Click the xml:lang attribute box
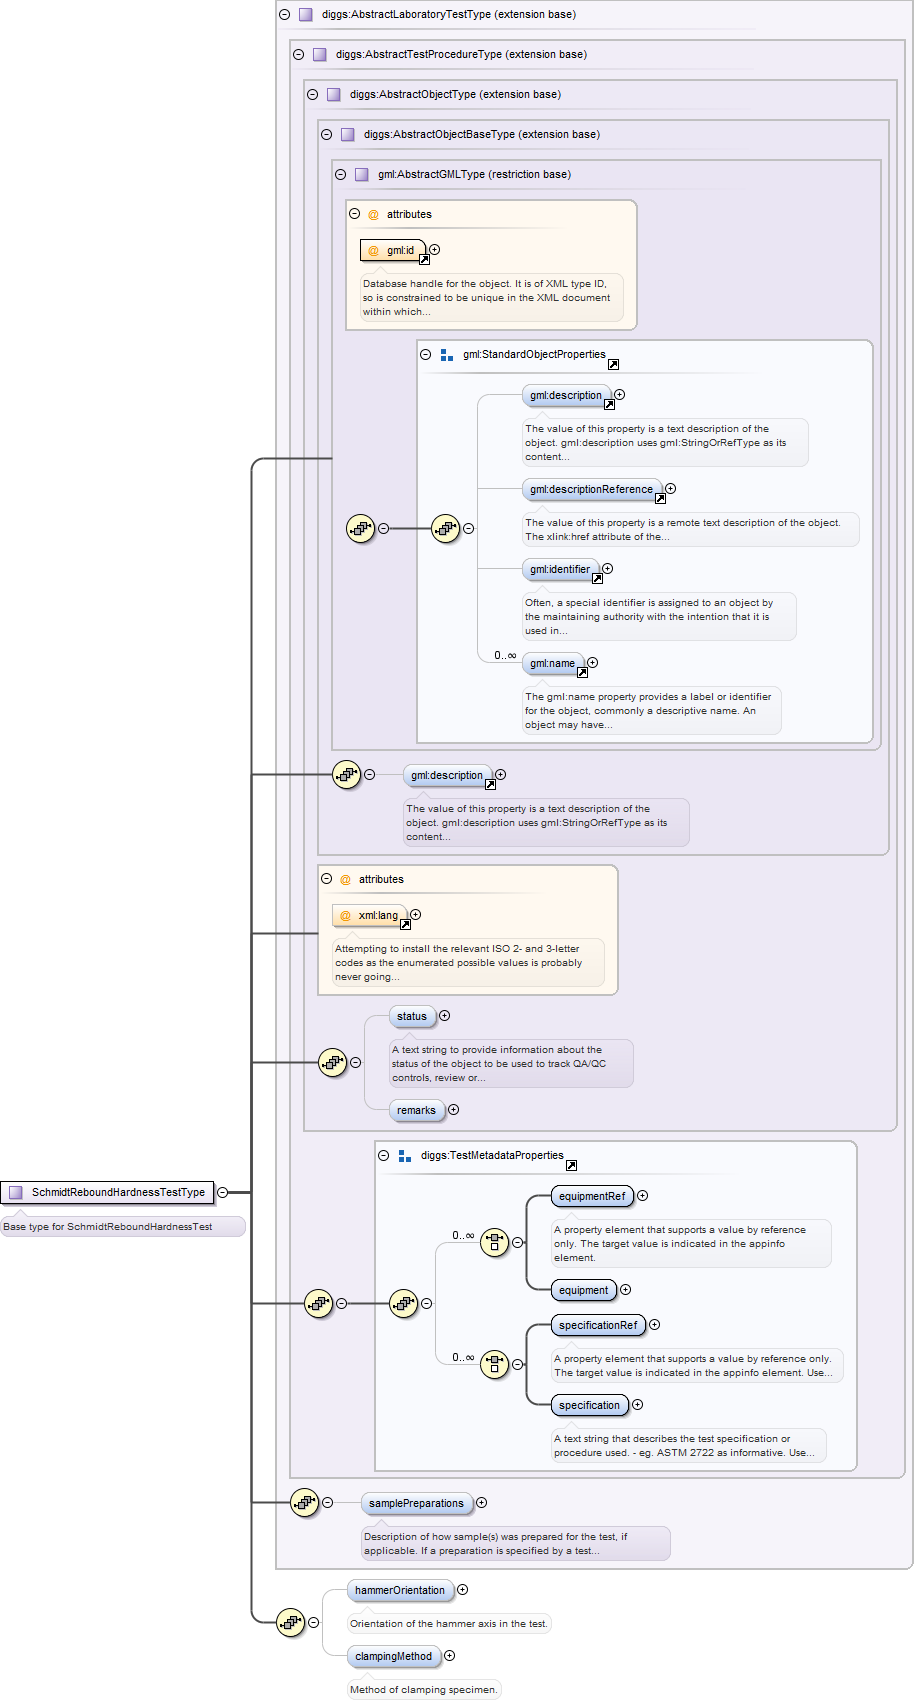The width and height of the screenshot is (915, 1703). coord(371,916)
